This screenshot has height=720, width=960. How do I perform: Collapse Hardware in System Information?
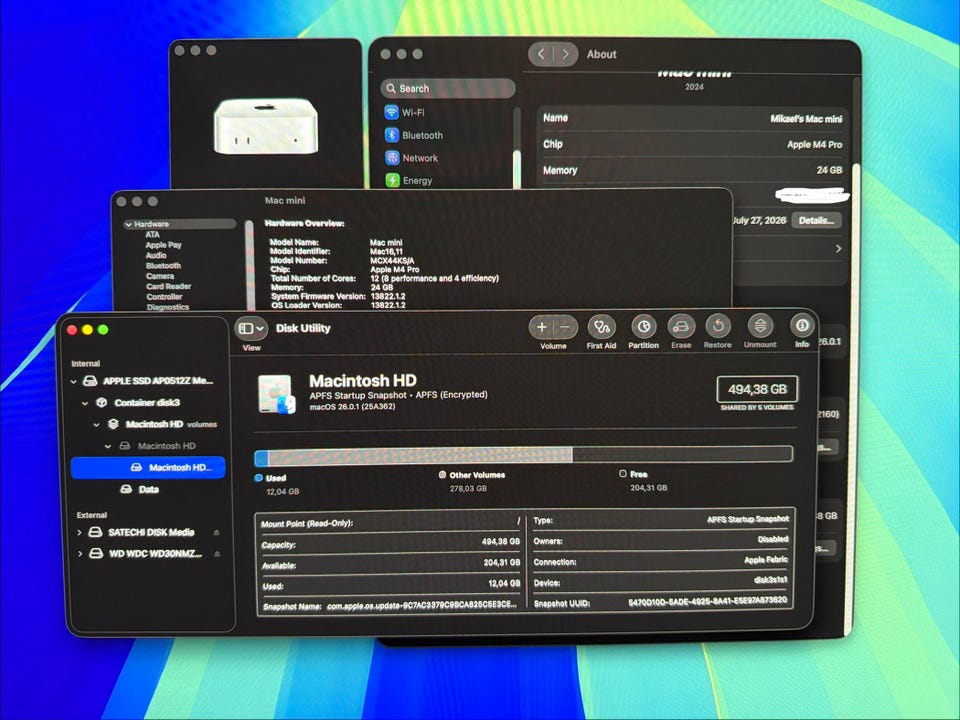(x=128, y=225)
